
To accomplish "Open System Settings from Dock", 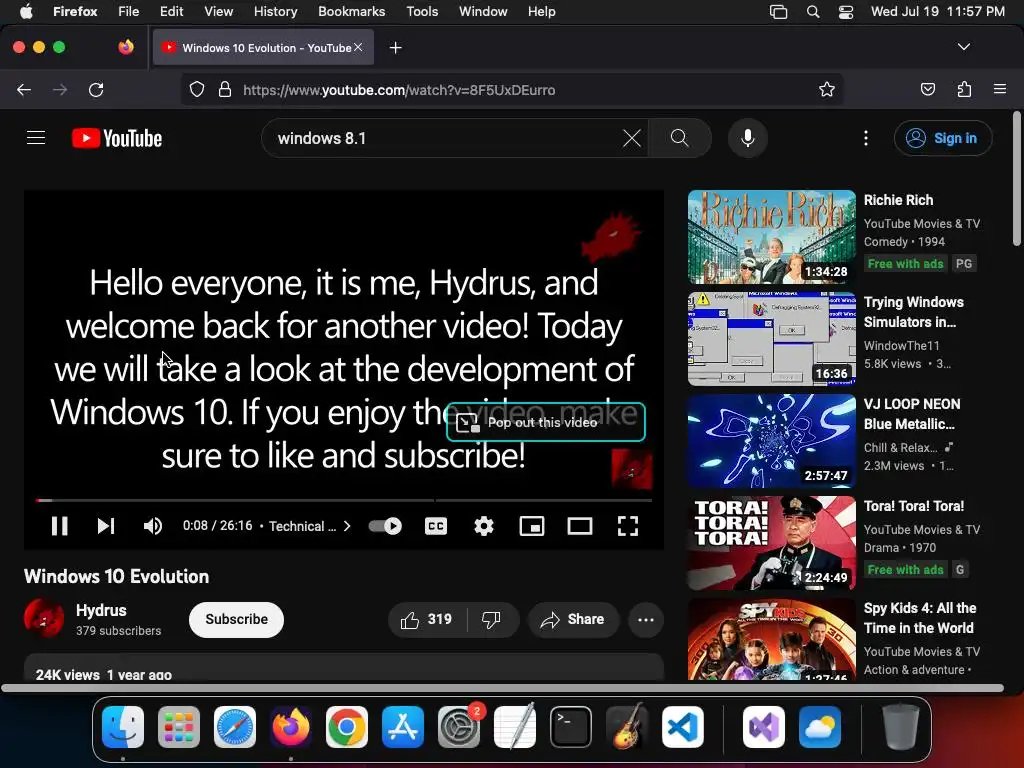I will (459, 727).
